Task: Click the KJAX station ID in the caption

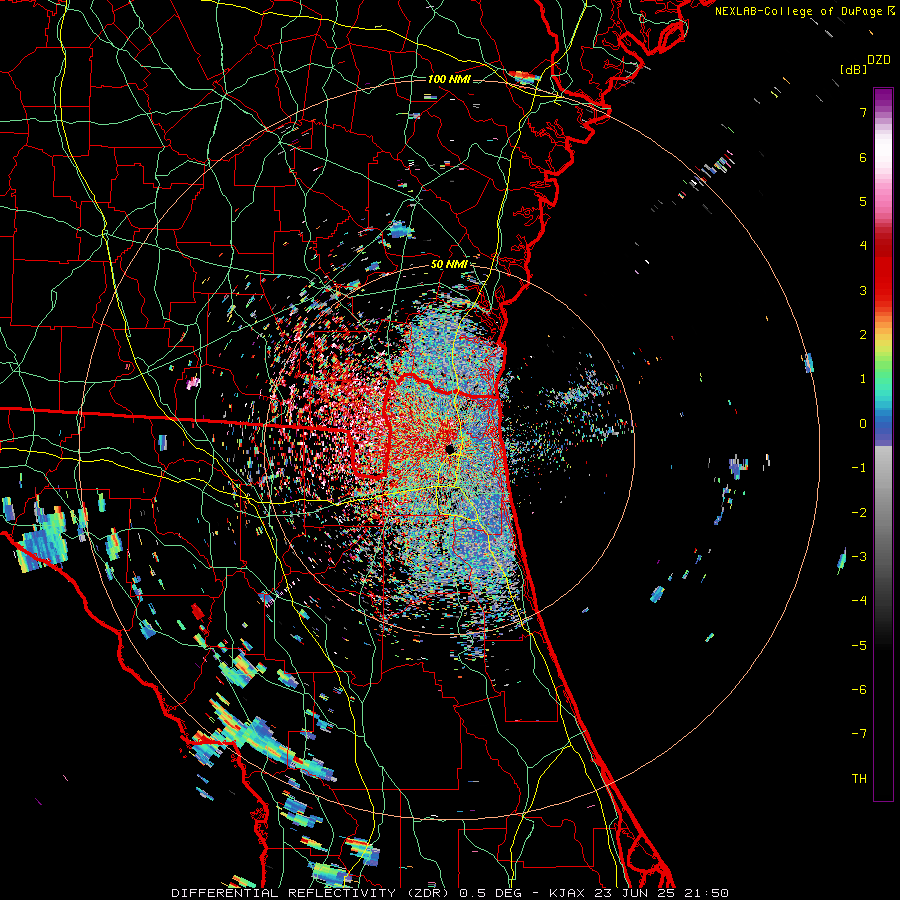Action: pos(567,893)
